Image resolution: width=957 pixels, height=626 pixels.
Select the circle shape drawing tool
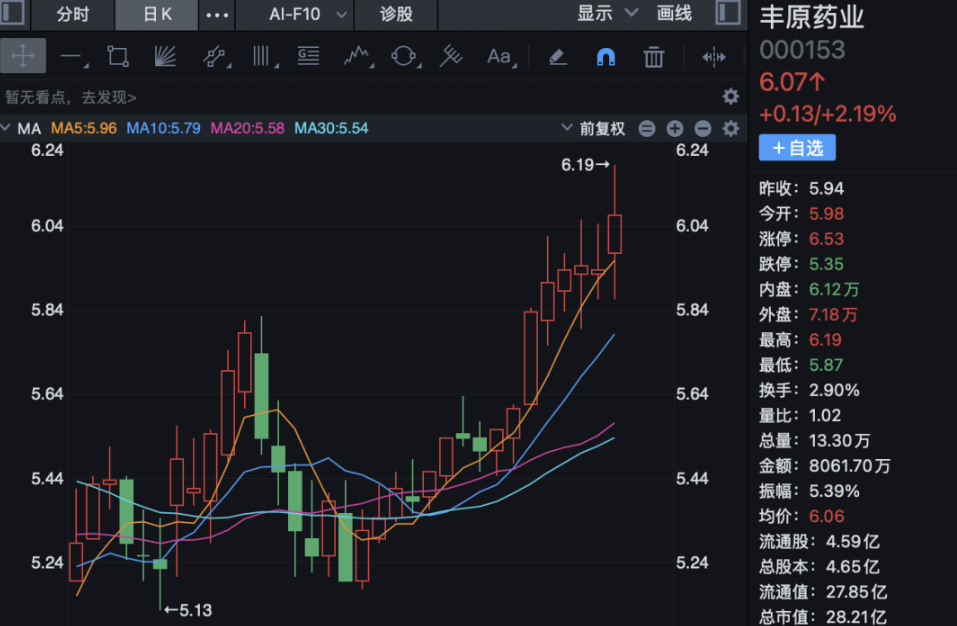[x=405, y=57]
